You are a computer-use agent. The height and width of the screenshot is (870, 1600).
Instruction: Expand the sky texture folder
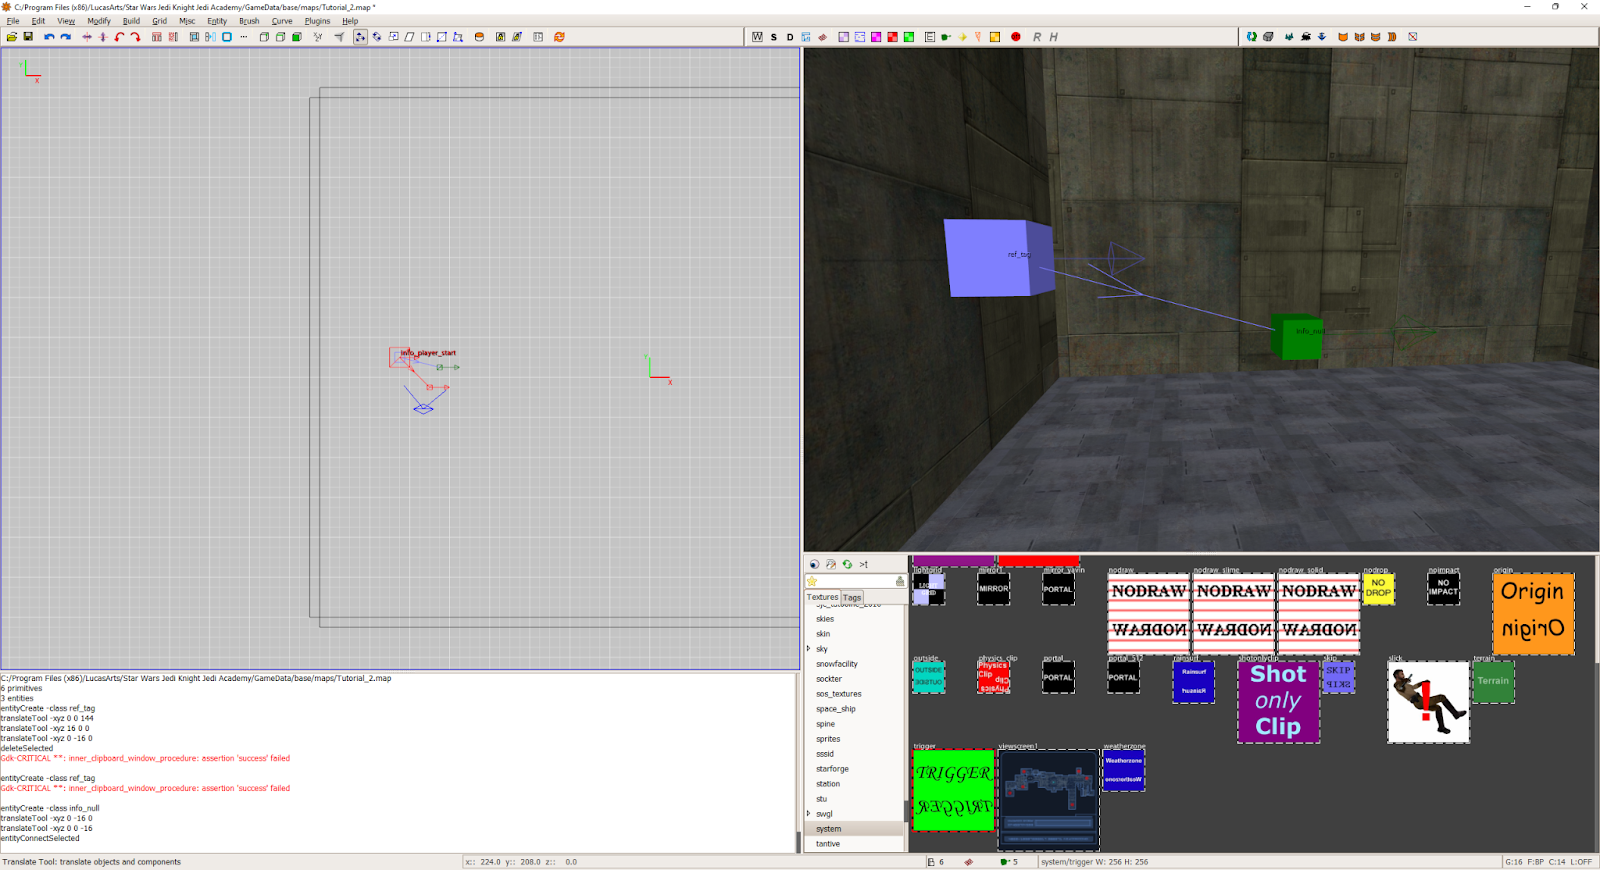[809, 649]
